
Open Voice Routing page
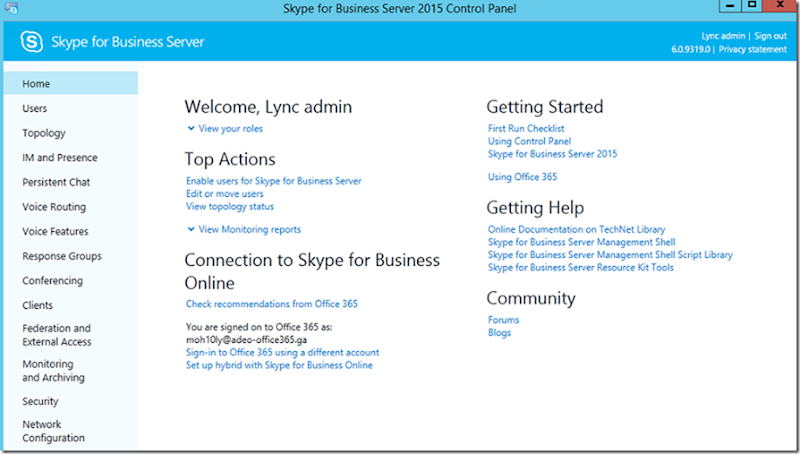click(54, 207)
